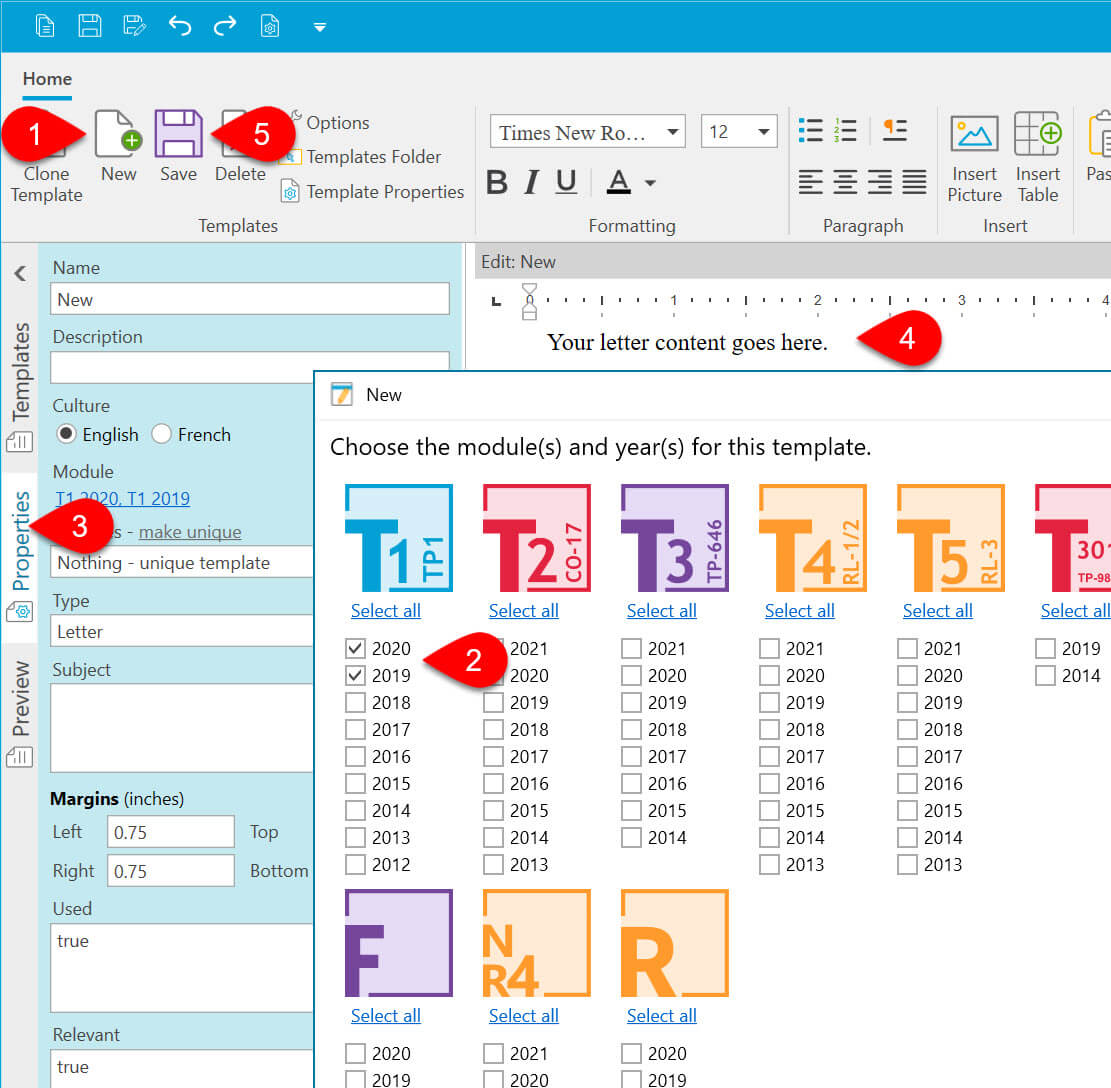The image size is (1111, 1088).
Task: Click the save-as pencil disk icon in title bar
Action: (x=134, y=26)
